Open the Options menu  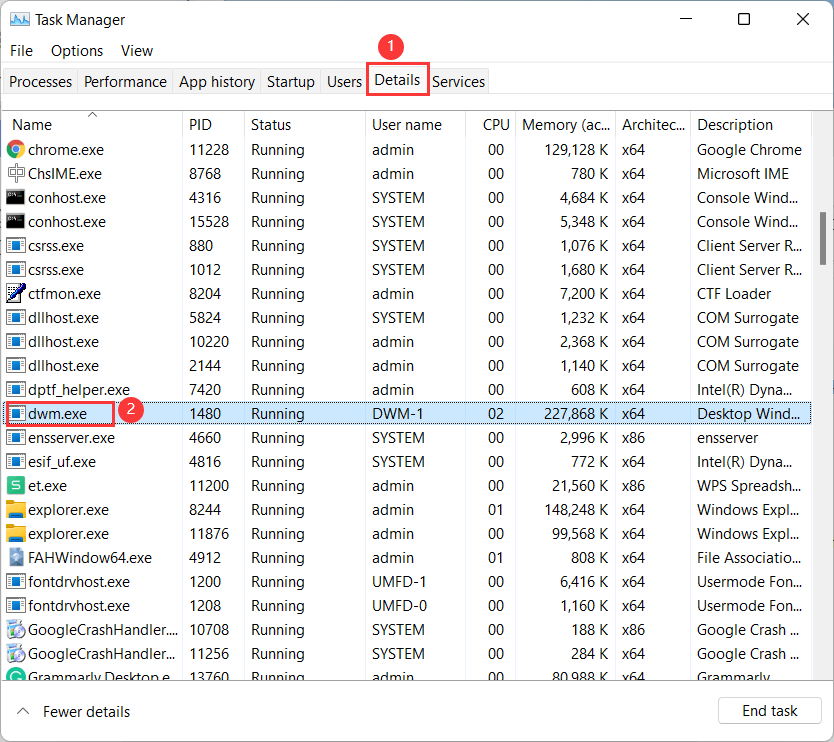[x=77, y=51]
